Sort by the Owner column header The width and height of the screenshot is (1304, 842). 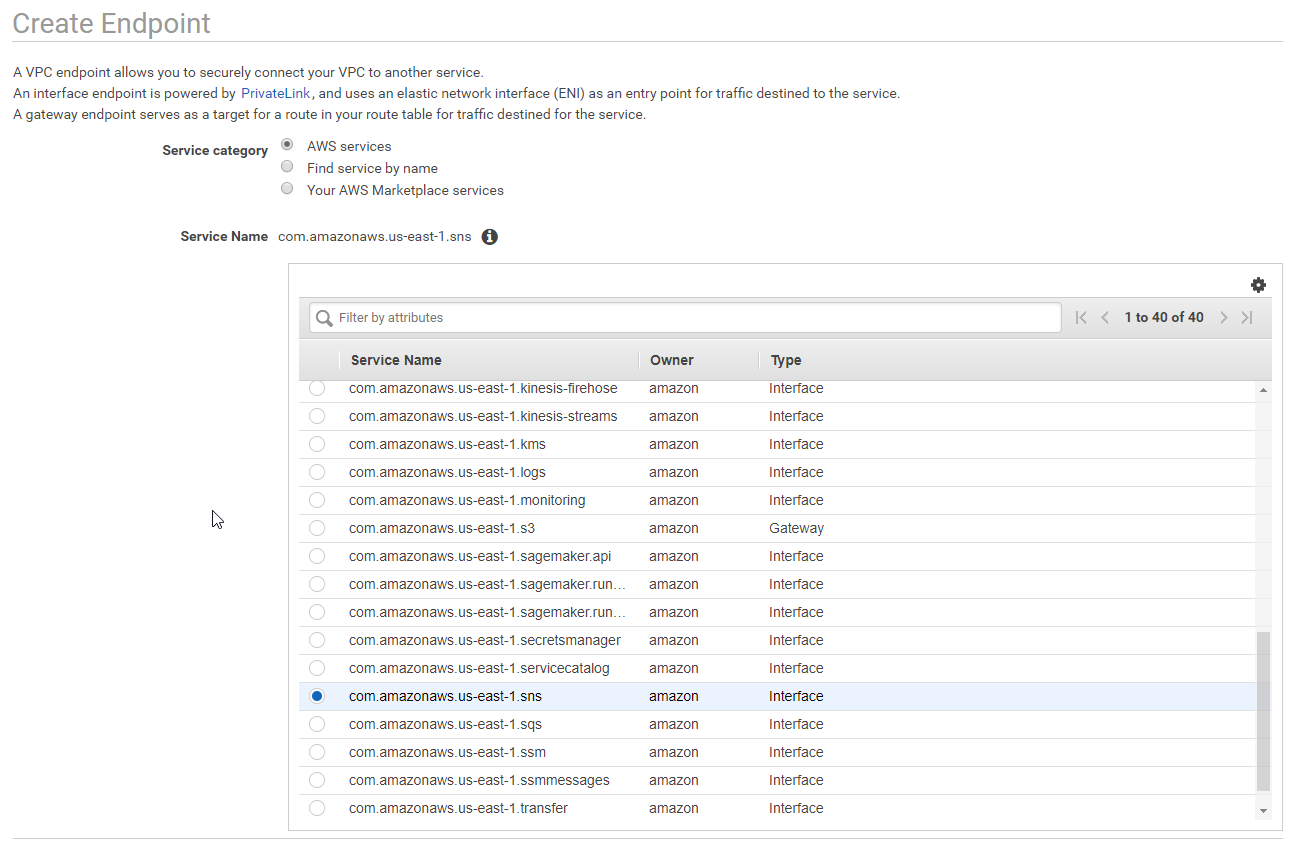[672, 360]
